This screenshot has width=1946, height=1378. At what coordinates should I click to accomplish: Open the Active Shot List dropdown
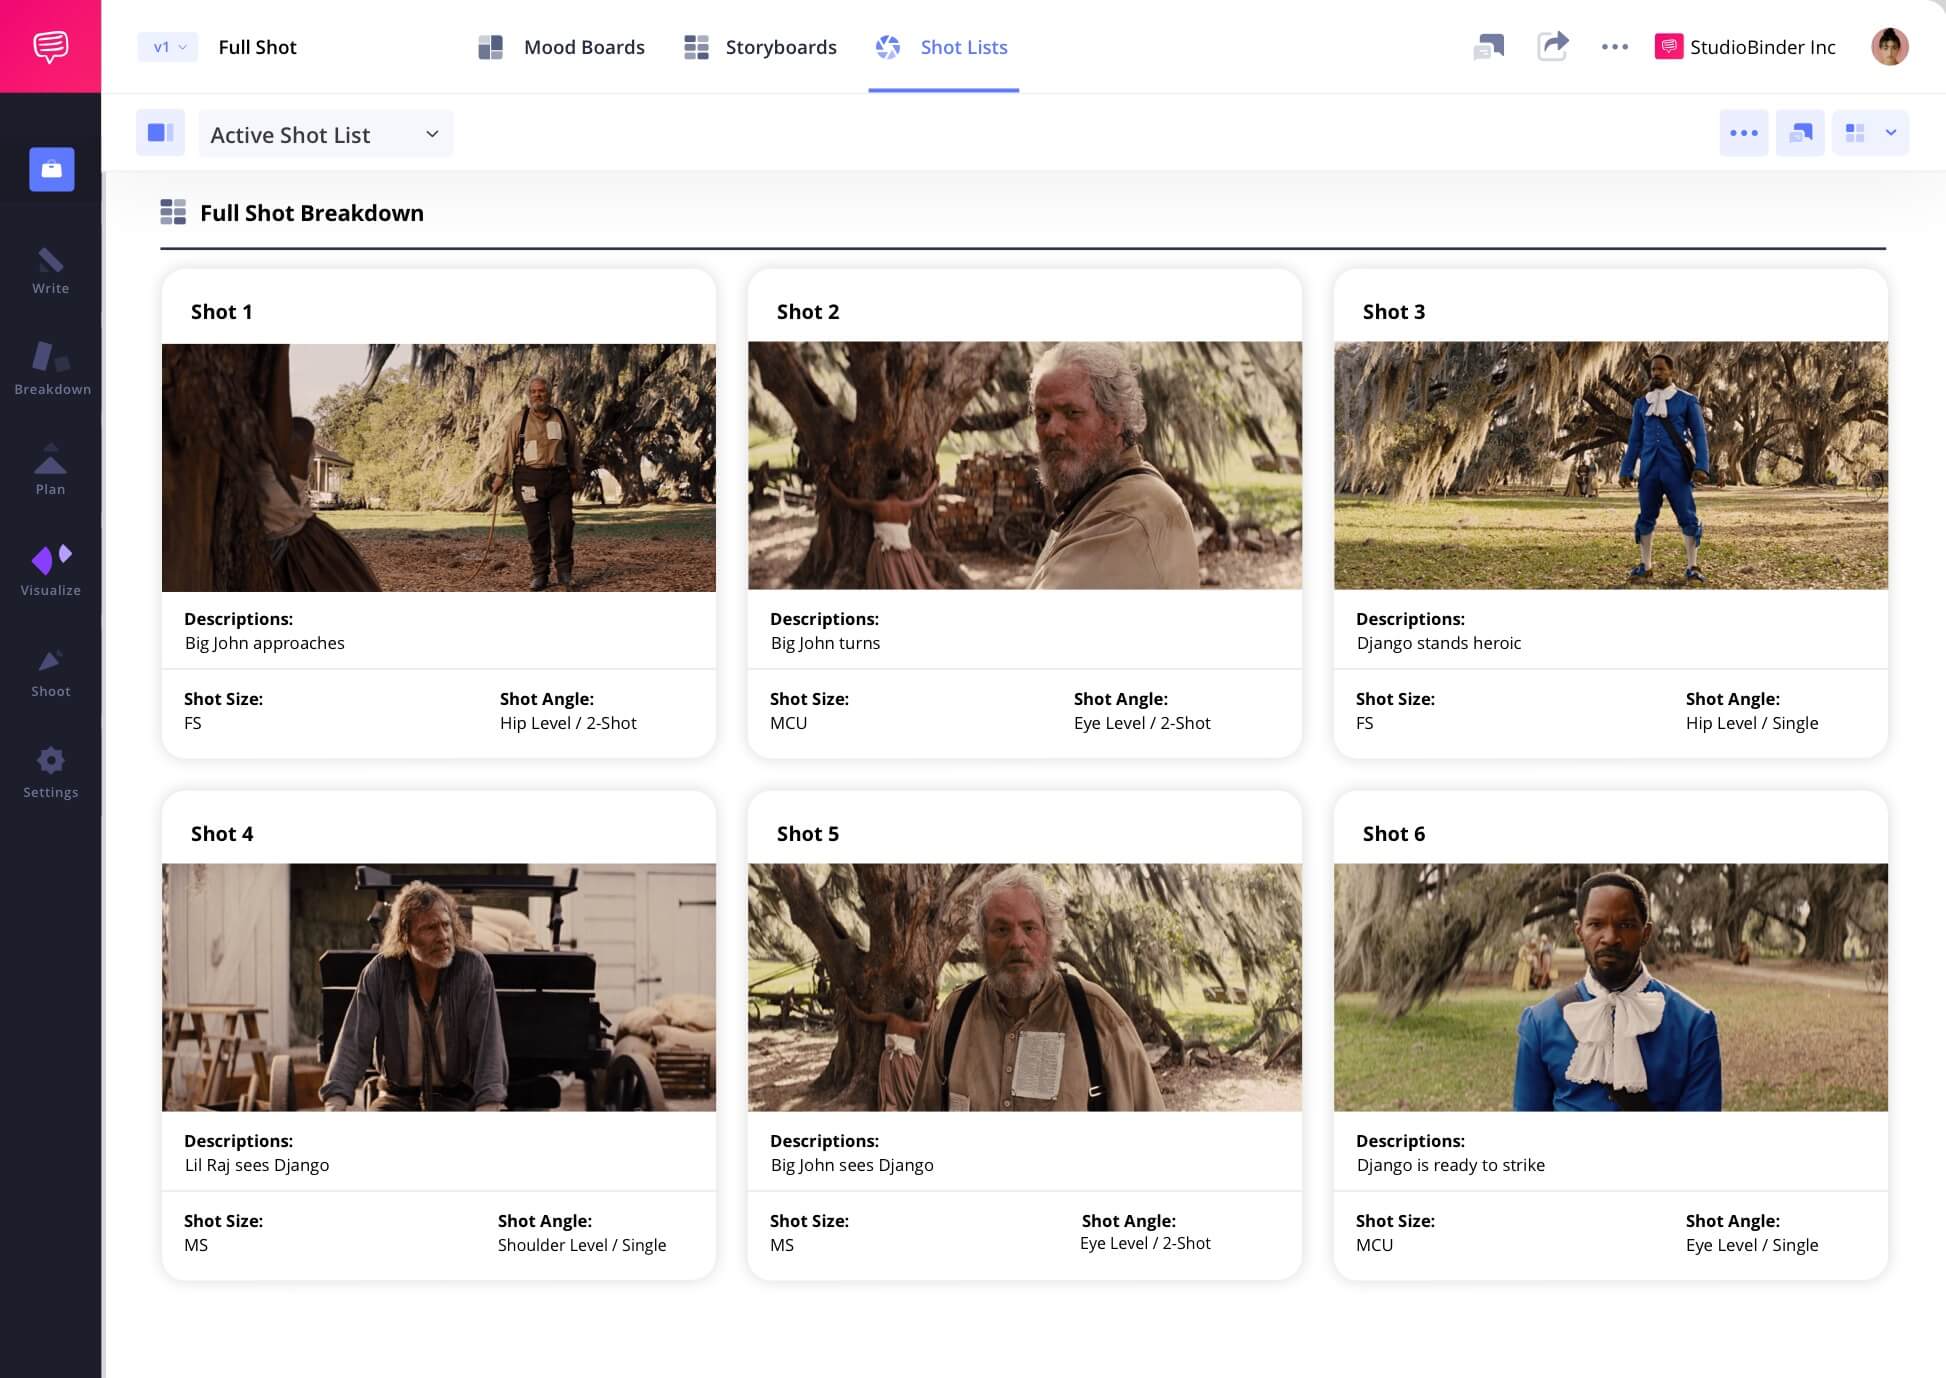click(x=325, y=134)
